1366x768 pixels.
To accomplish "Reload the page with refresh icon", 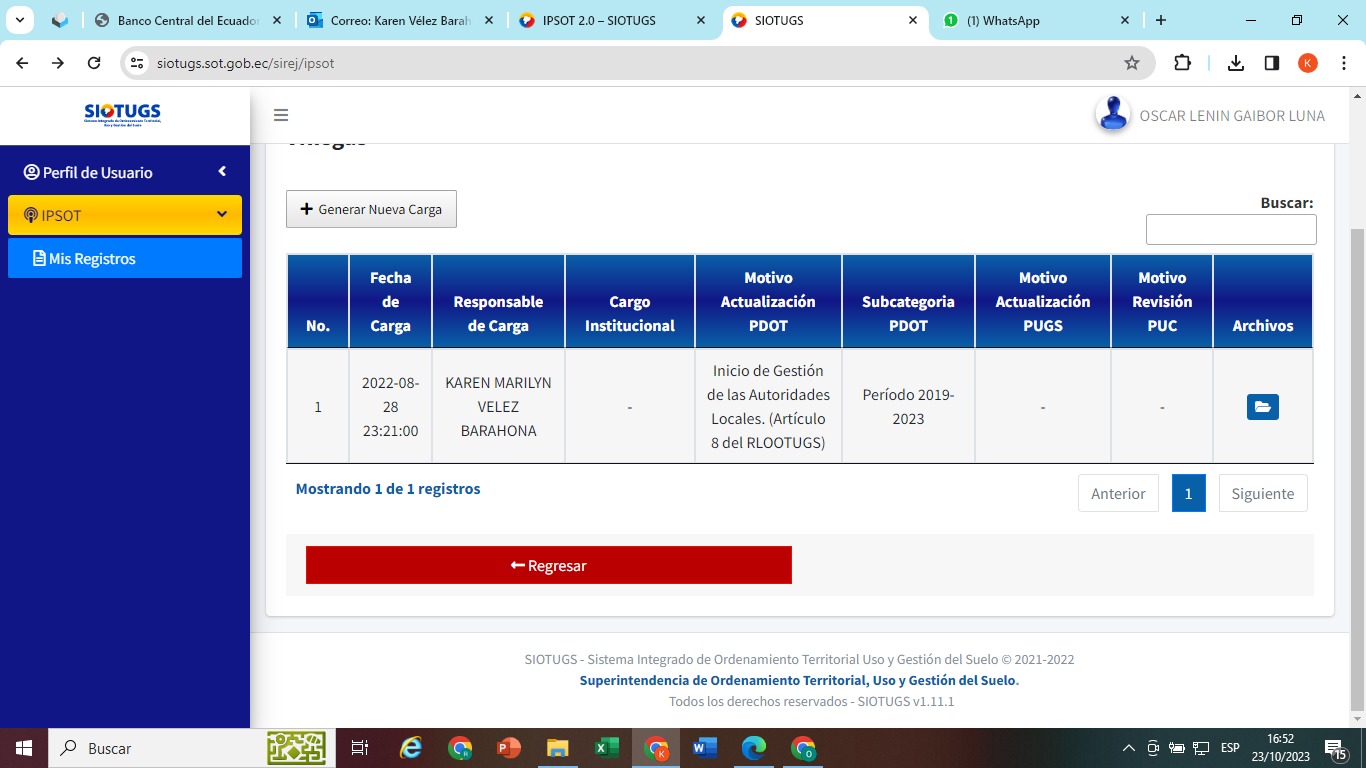I will [94, 63].
